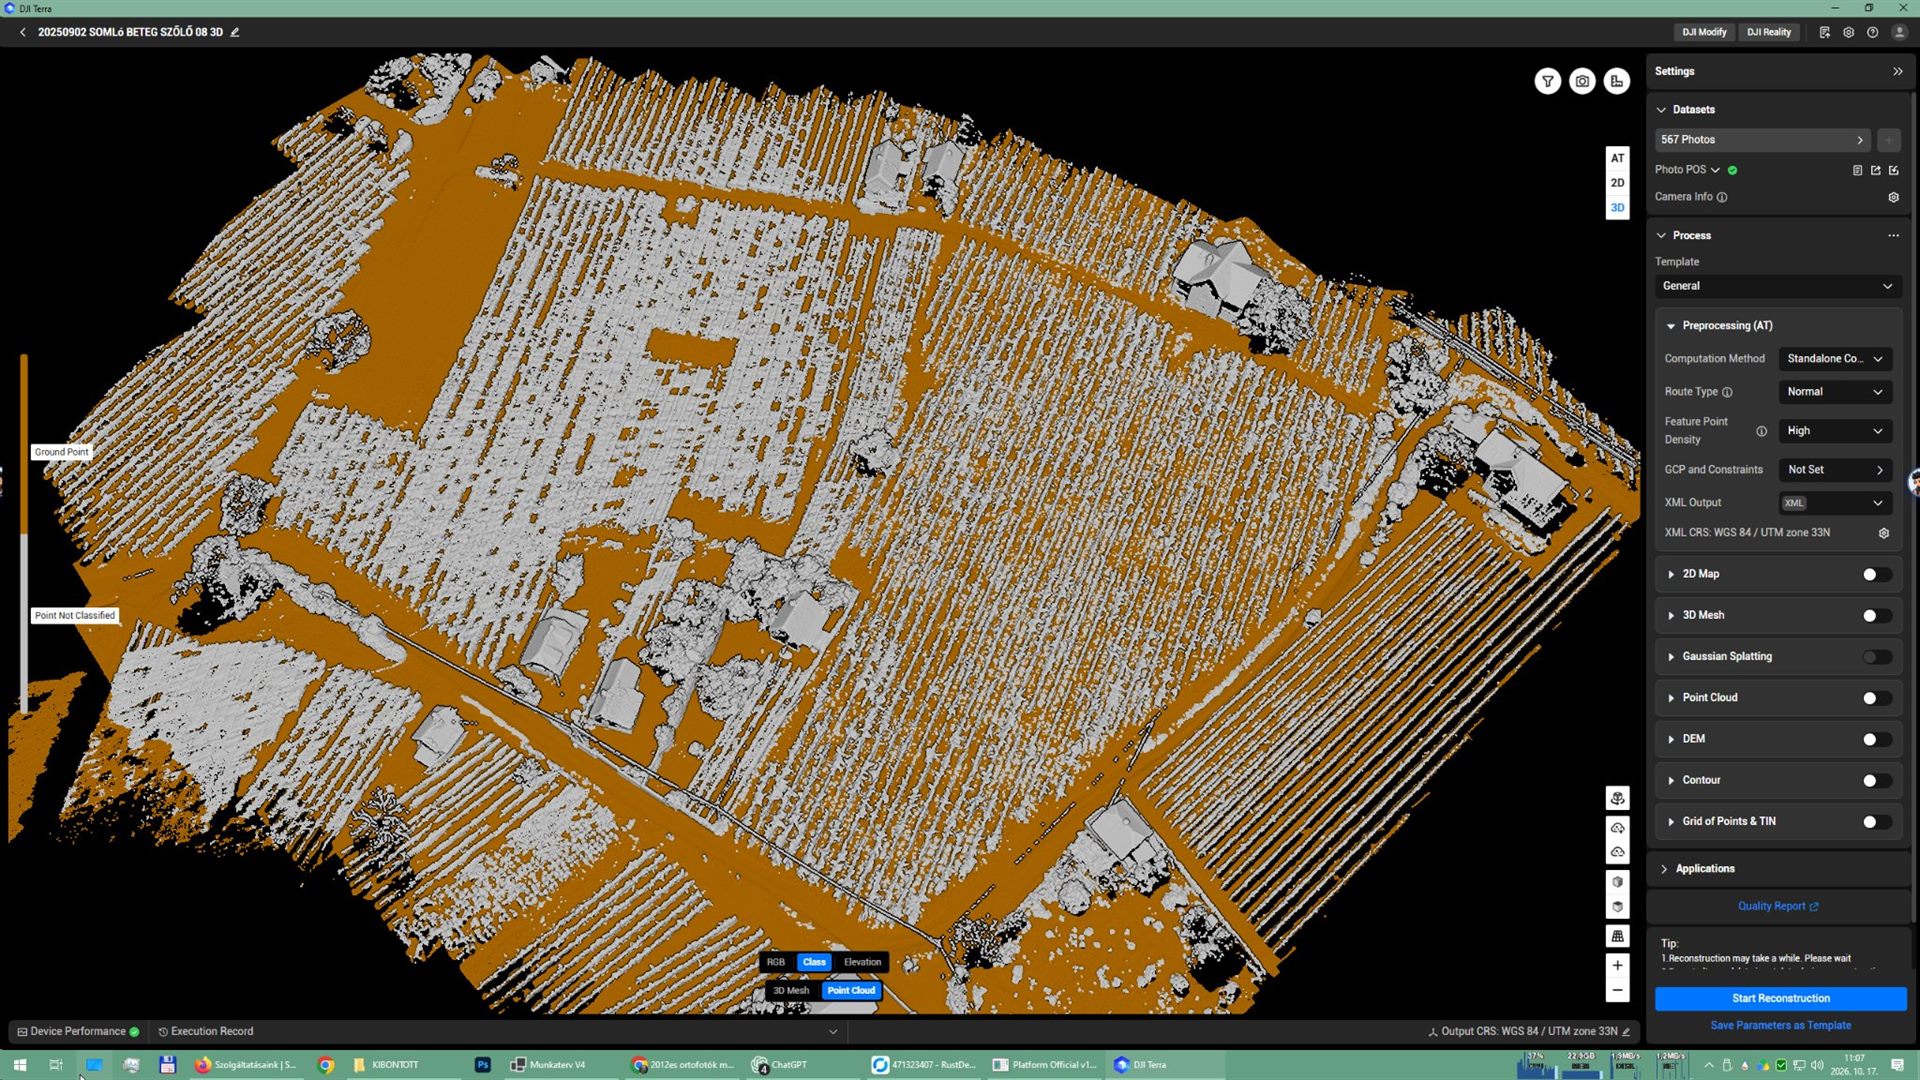
Task: Edit the Output CRS pencil icon
Action: tap(1626, 1031)
